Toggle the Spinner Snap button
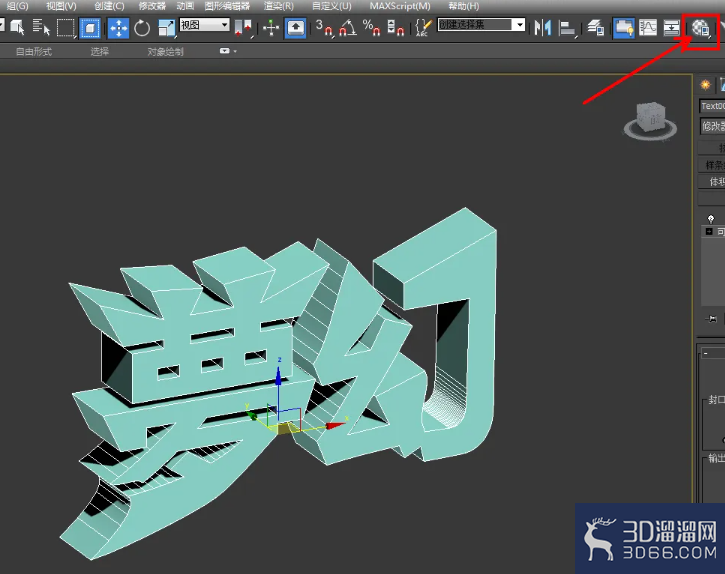Screen dimensions: 725x574 pyautogui.click(x=395, y=28)
